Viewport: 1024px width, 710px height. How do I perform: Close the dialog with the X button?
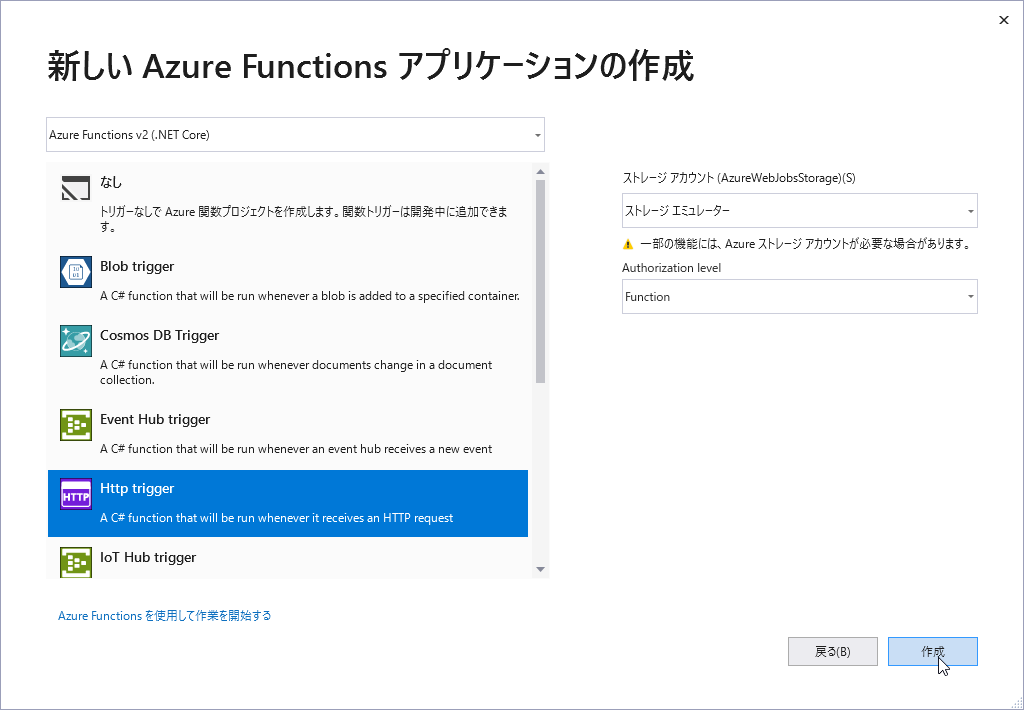[x=1004, y=20]
